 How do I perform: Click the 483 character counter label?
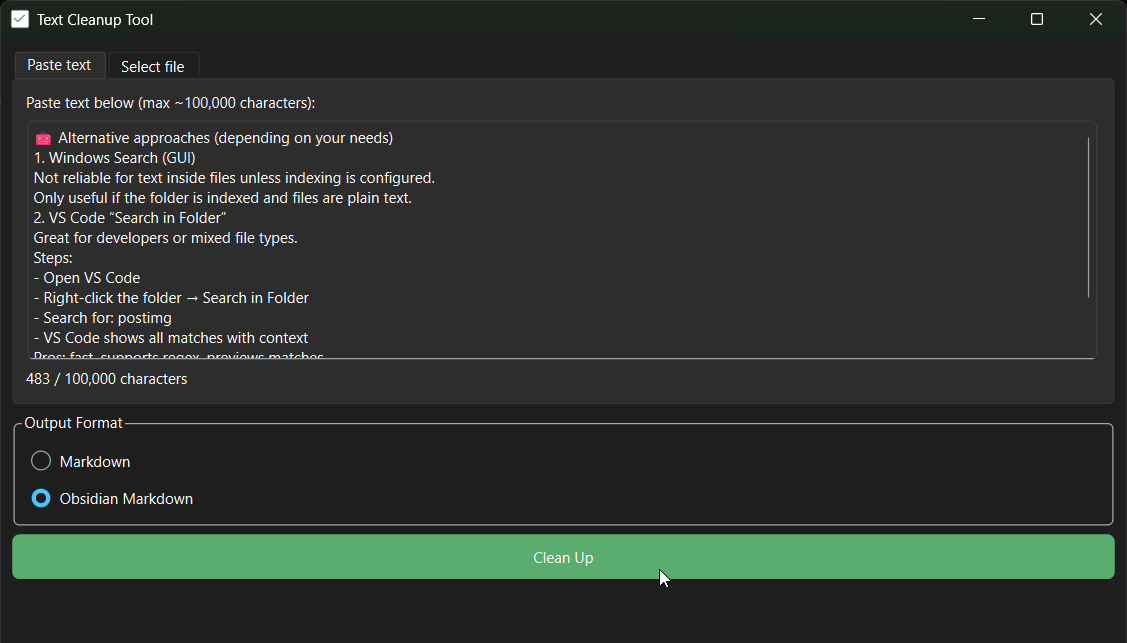(x=106, y=378)
